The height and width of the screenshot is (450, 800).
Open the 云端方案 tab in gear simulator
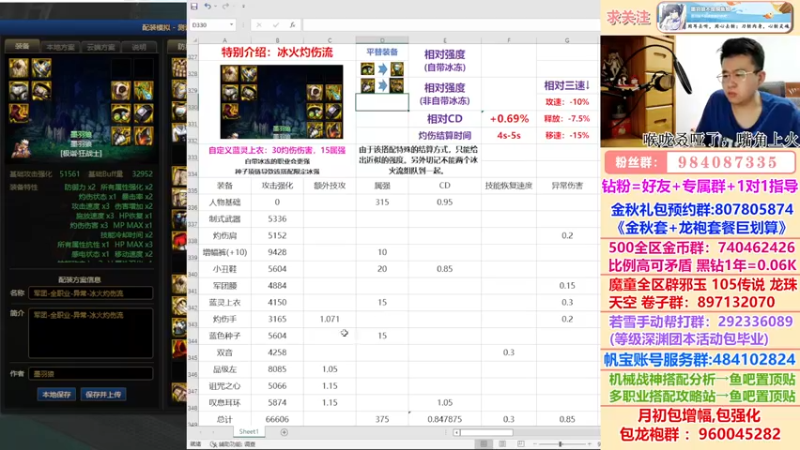point(101,47)
